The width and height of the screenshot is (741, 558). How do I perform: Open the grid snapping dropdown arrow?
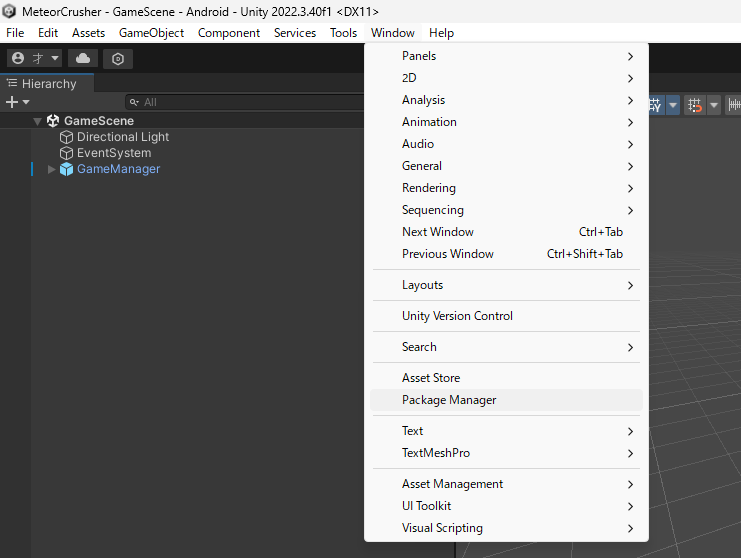(x=714, y=105)
